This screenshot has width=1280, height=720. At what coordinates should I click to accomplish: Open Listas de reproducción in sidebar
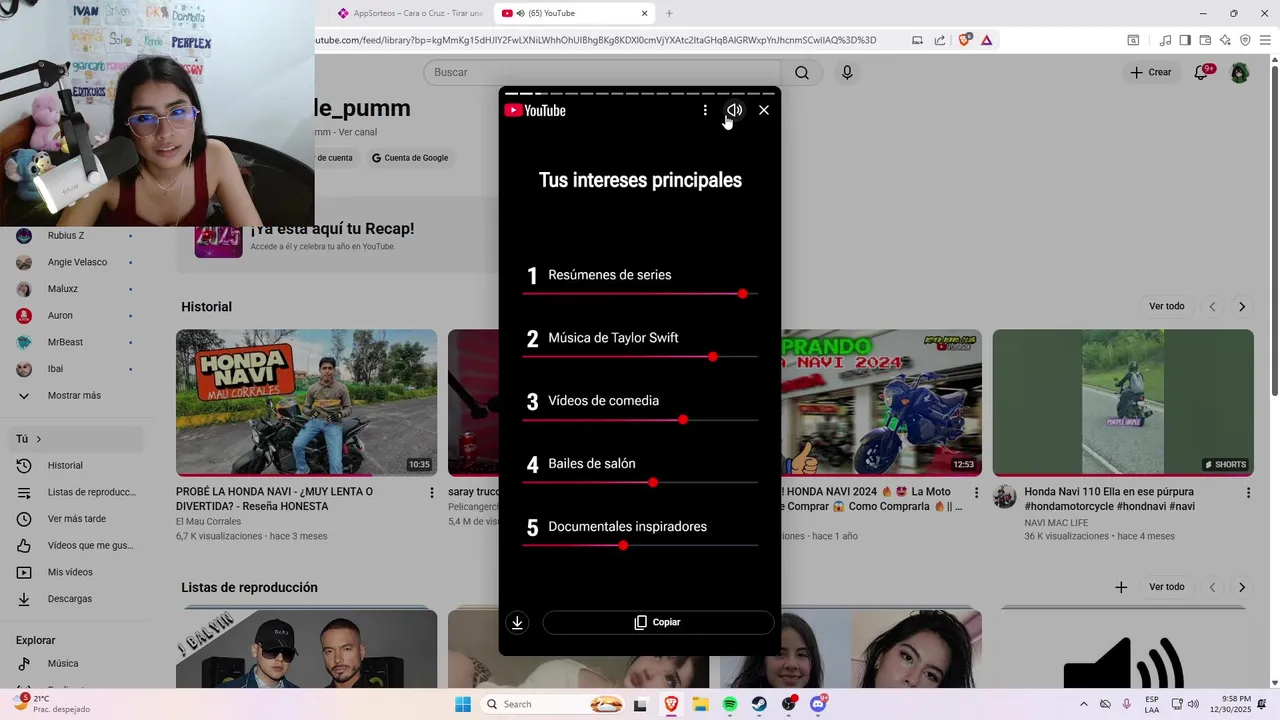76,492
